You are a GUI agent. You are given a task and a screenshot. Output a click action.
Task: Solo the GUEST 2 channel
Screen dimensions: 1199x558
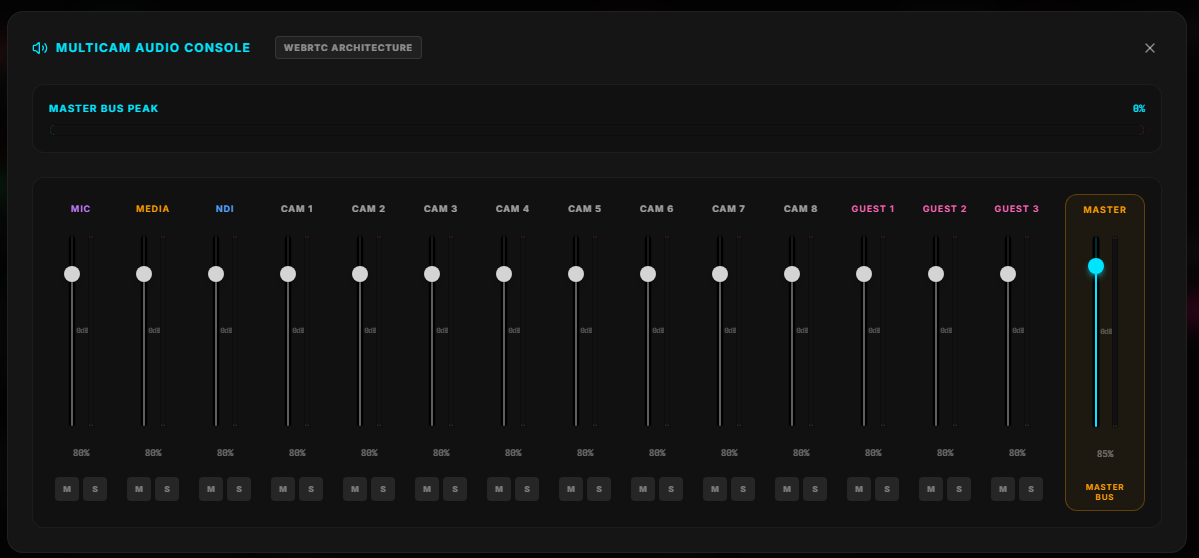click(x=959, y=489)
